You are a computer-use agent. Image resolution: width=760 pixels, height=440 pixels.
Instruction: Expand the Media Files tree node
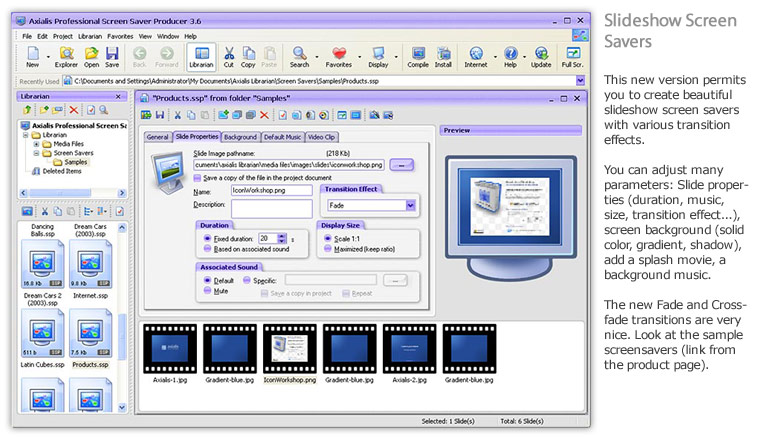(36, 144)
